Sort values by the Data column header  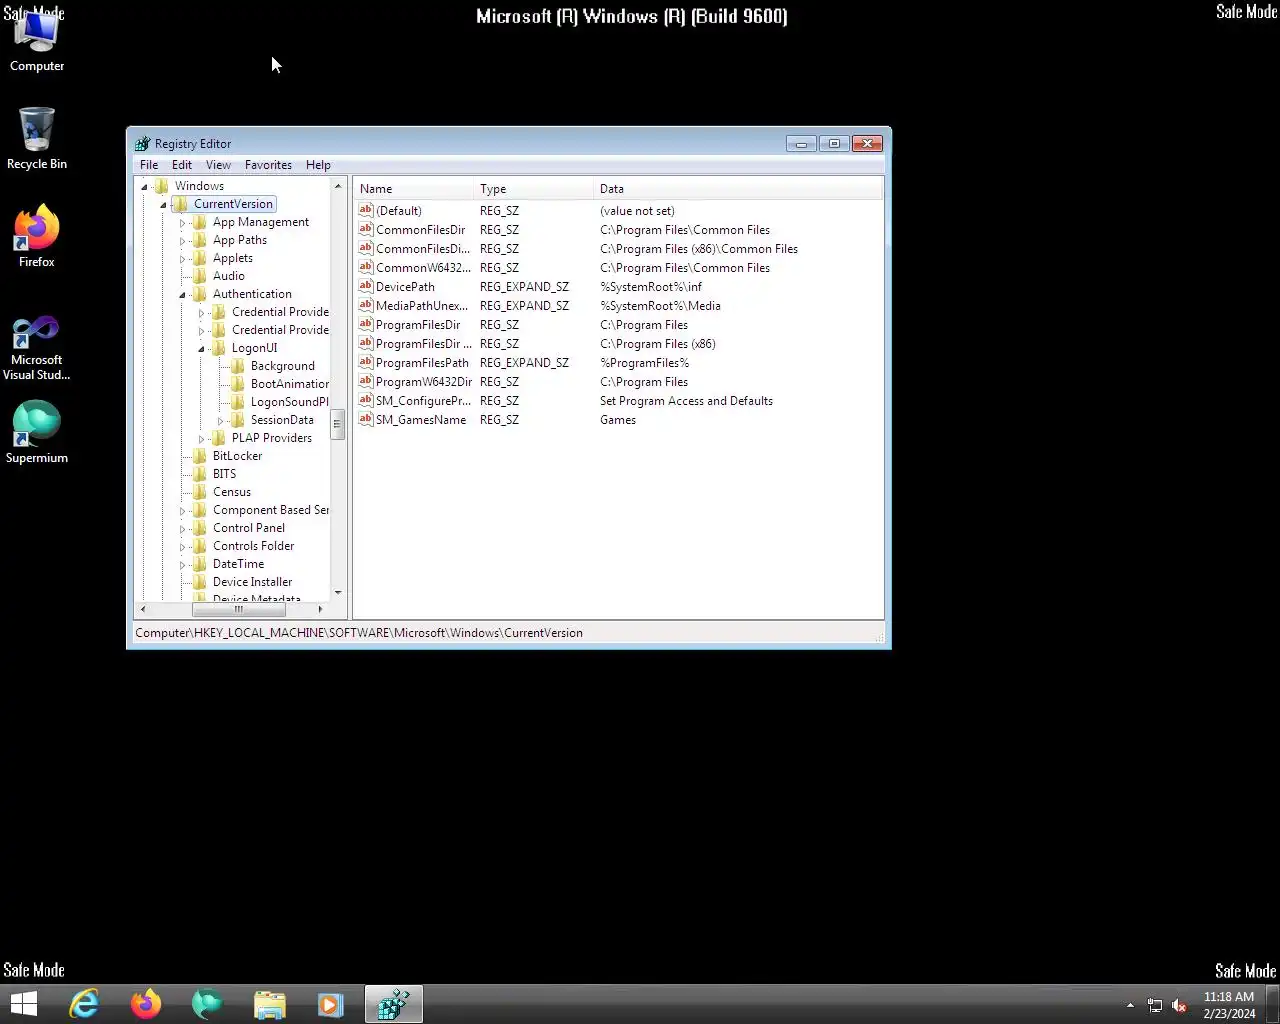point(738,189)
